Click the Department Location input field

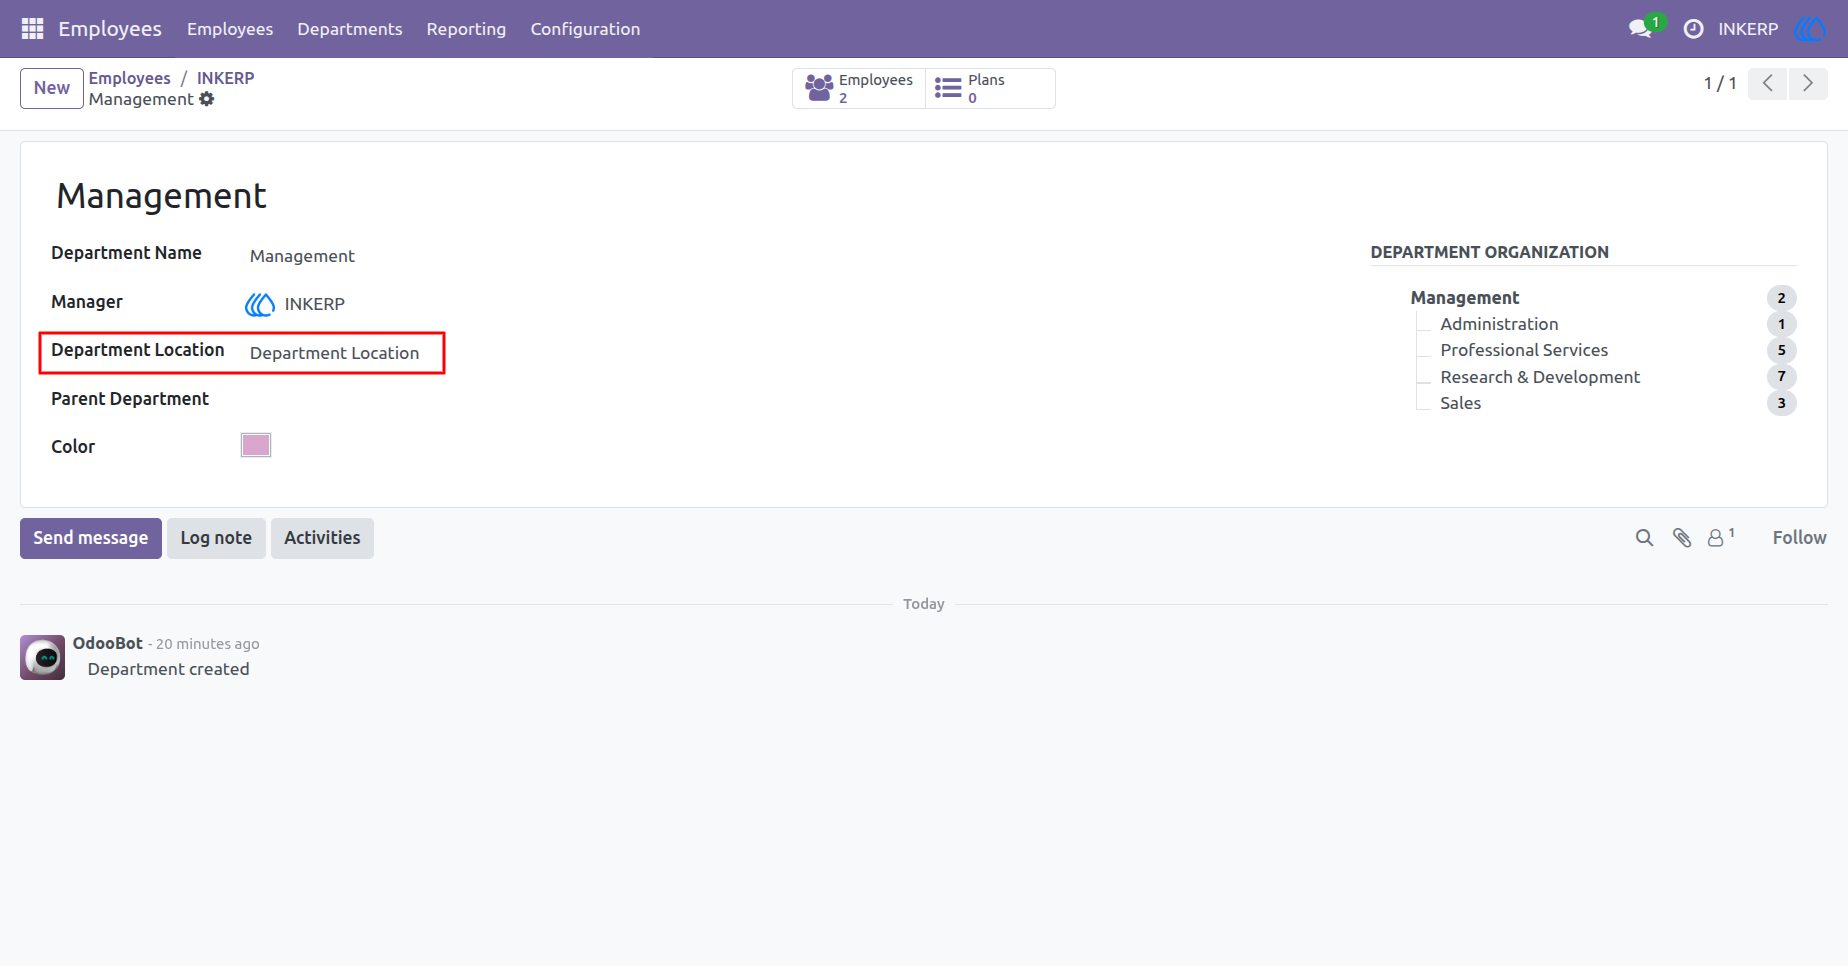335,353
